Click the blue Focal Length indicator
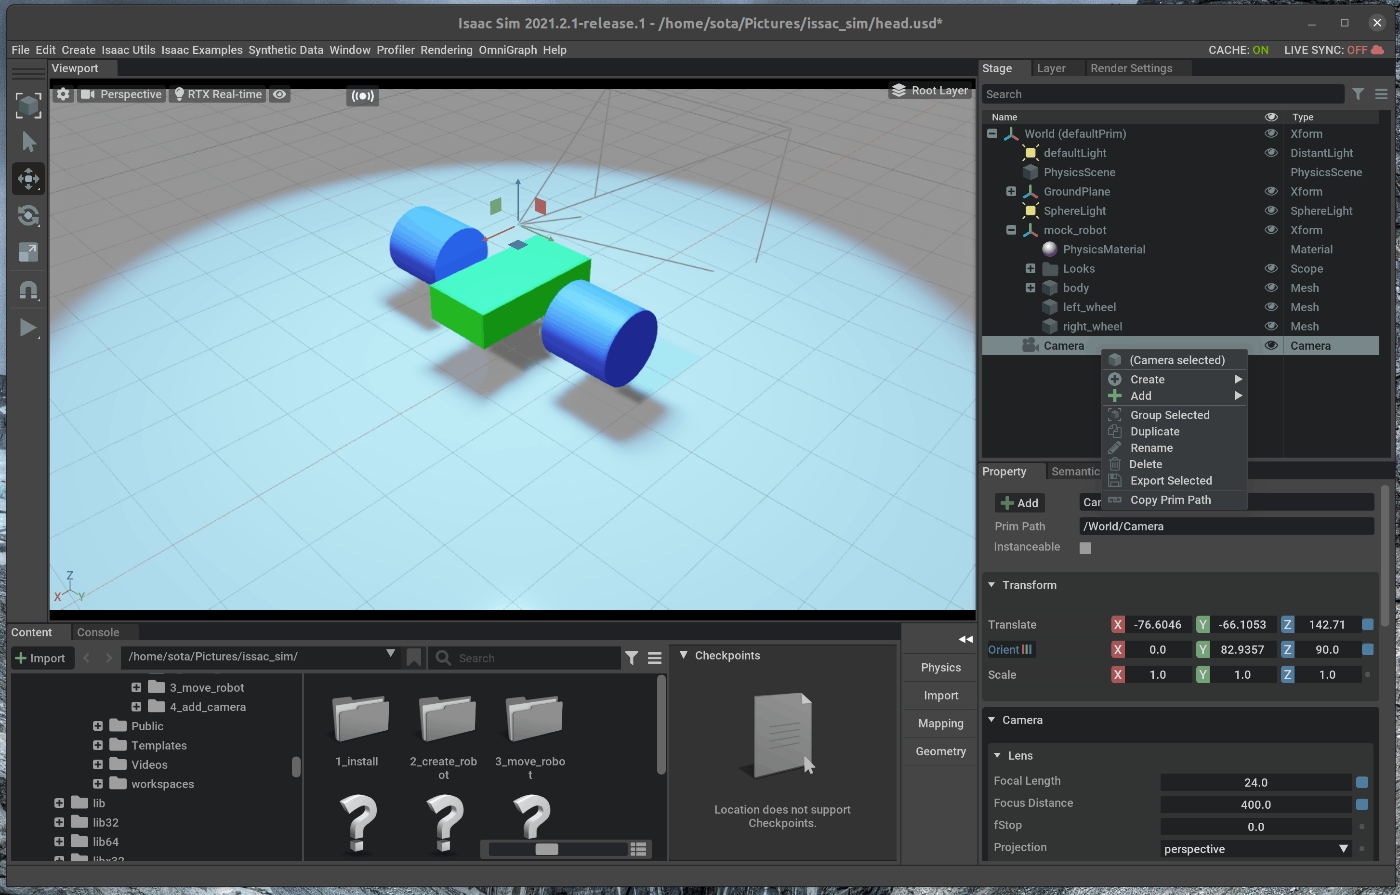The height and width of the screenshot is (895, 1400). pyautogui.click(x=1362, y=782)
